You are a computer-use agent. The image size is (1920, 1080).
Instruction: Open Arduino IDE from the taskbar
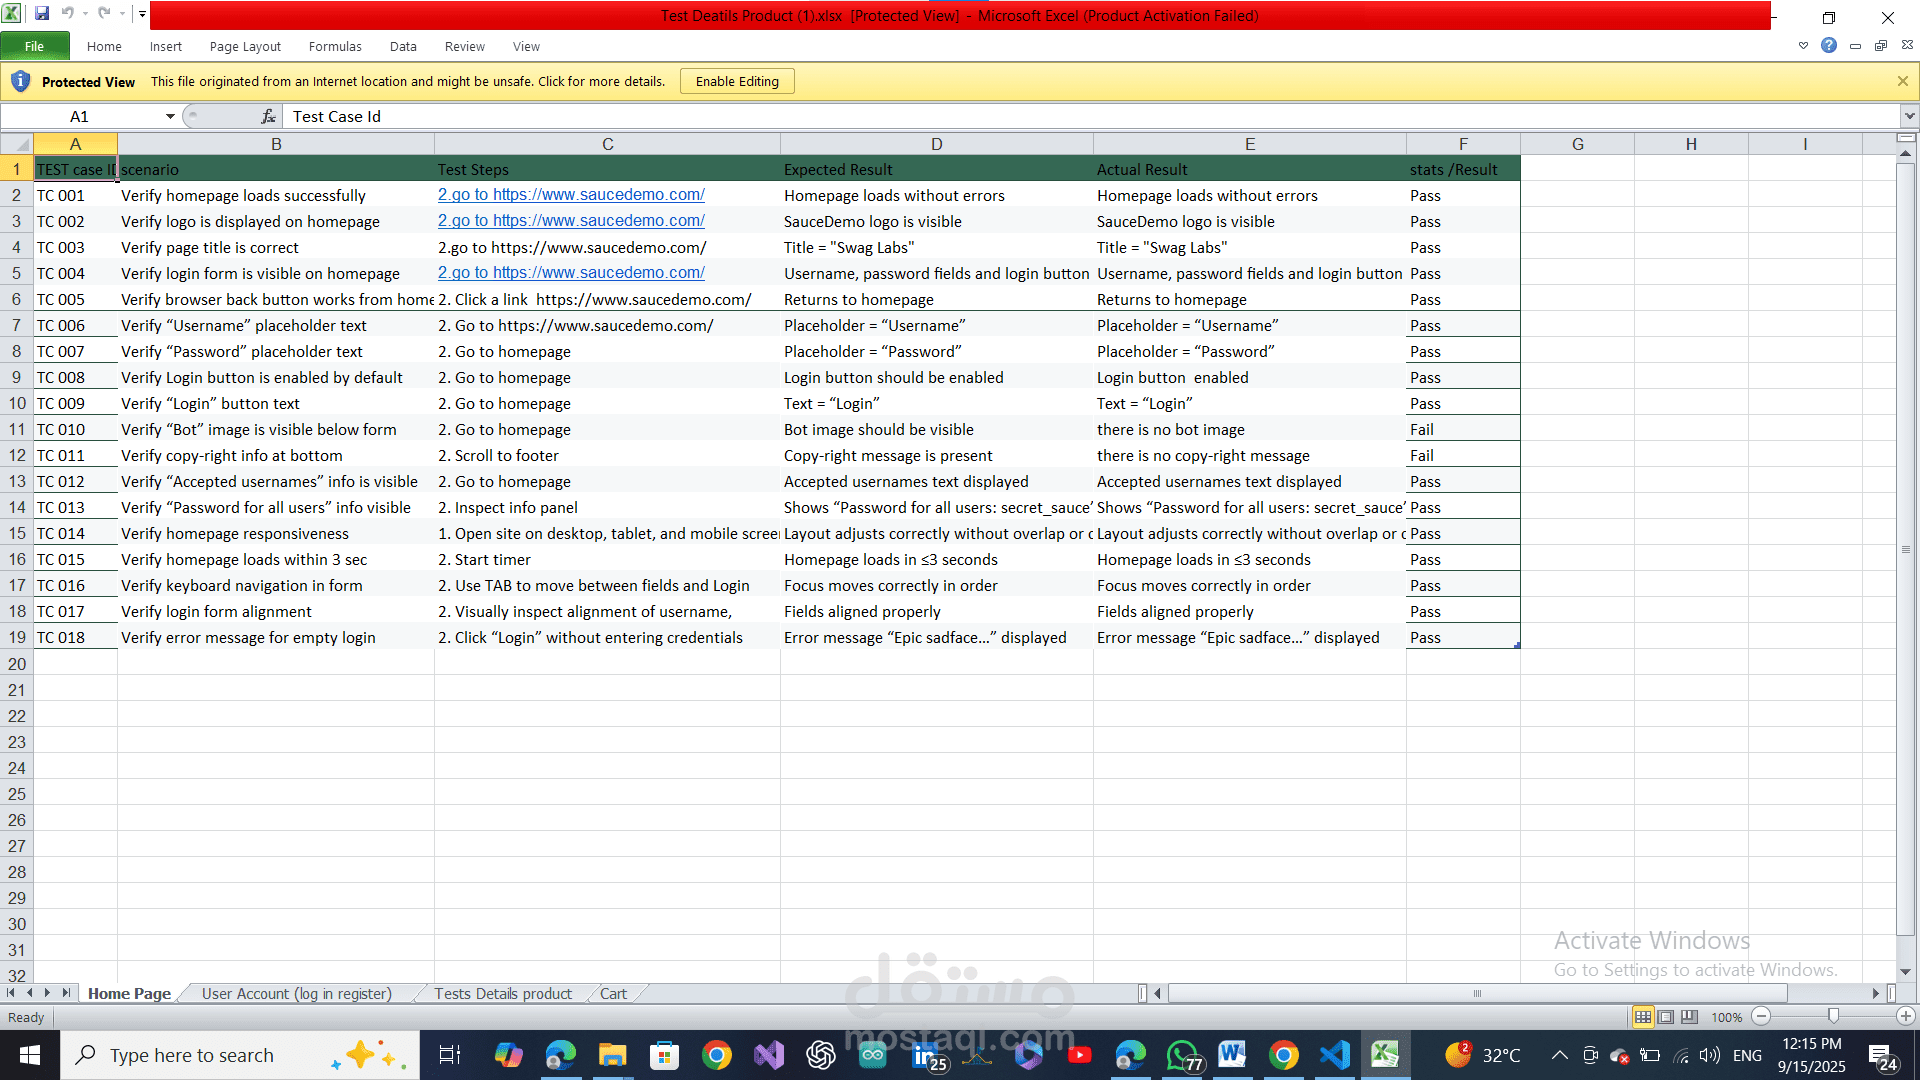[873, 1055]
